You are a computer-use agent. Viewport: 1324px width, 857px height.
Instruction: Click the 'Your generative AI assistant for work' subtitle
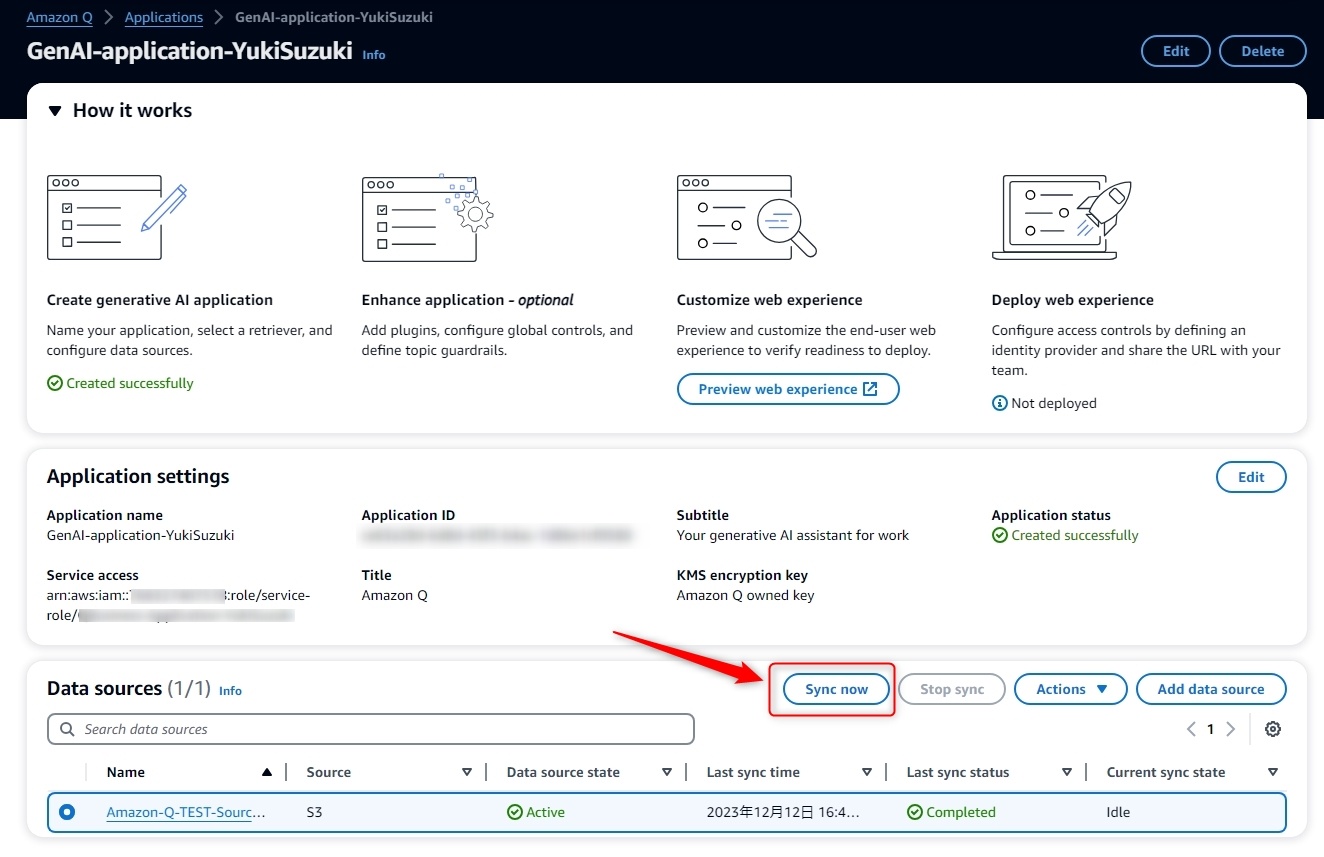point(793,535)
